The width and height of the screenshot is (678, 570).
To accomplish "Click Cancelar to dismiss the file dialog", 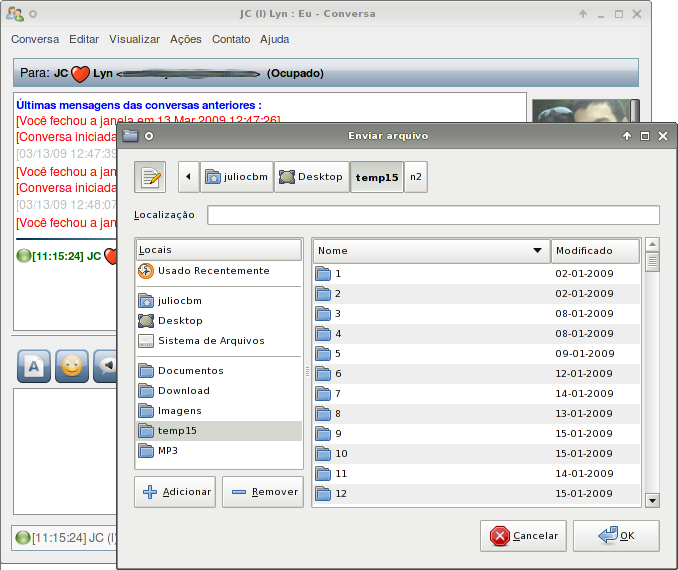I will (523, 536).
